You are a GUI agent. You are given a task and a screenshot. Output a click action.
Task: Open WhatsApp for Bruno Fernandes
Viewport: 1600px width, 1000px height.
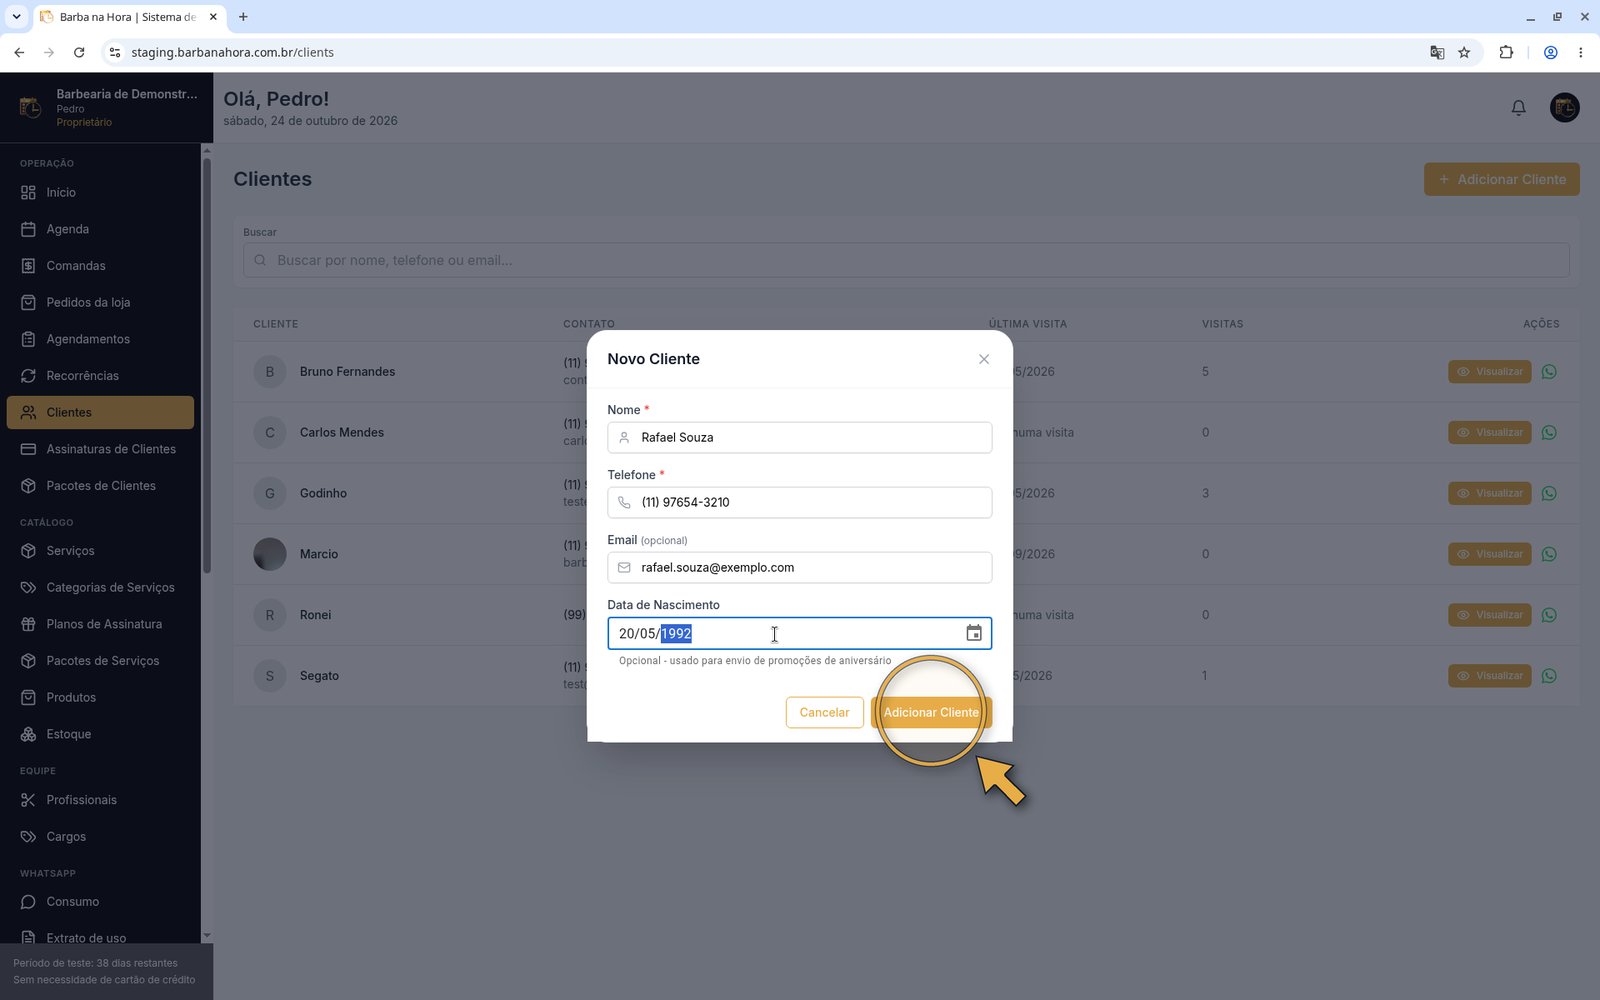coord(1549,372)
